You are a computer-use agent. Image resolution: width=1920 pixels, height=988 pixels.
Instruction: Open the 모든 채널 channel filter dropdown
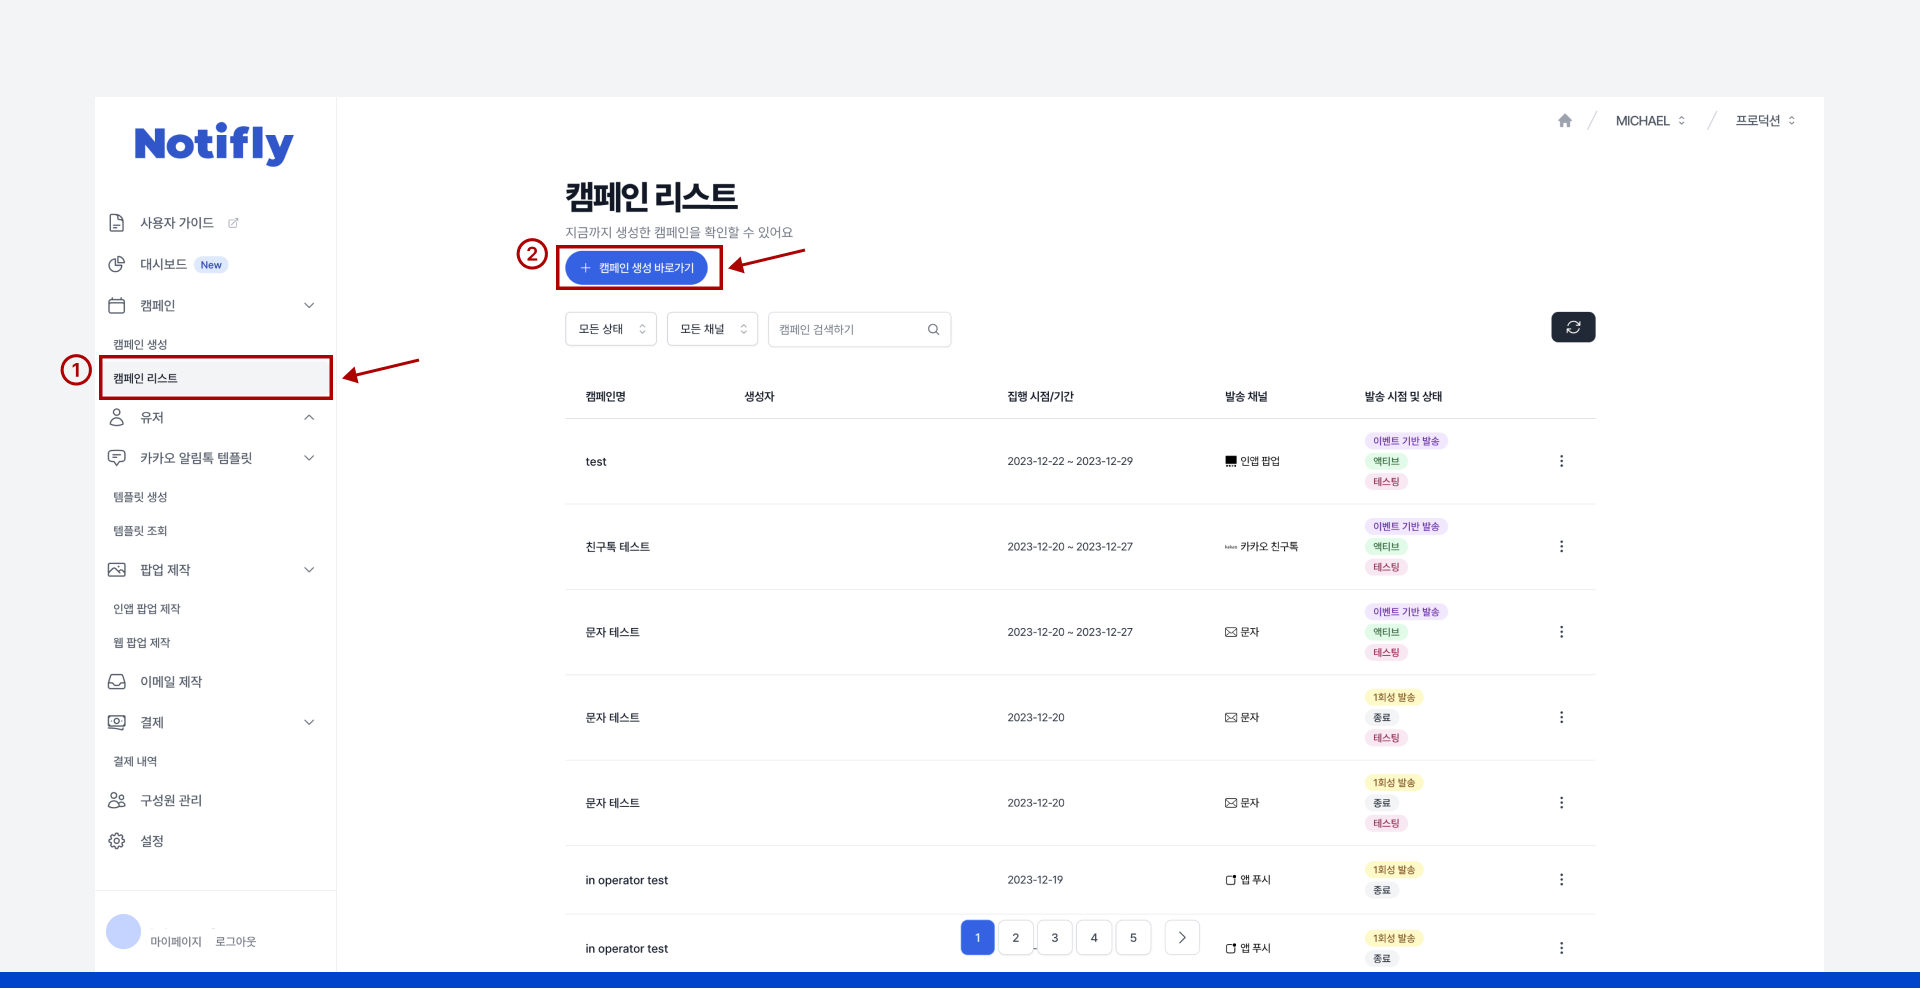(712, 329)
